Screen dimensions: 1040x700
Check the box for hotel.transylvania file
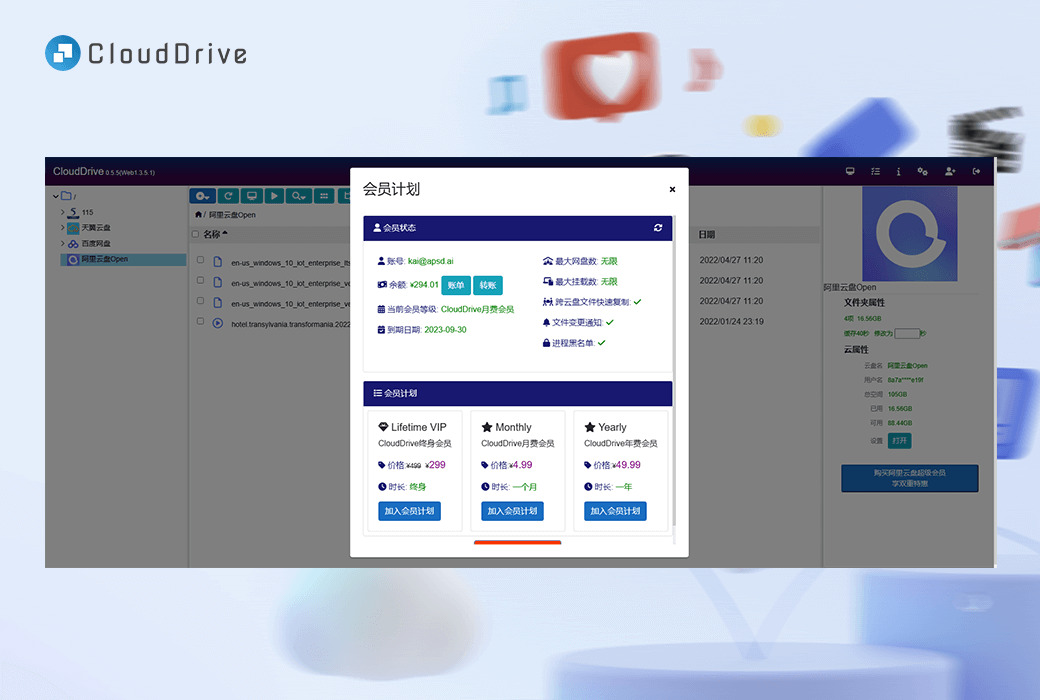(x=200, y=322)
